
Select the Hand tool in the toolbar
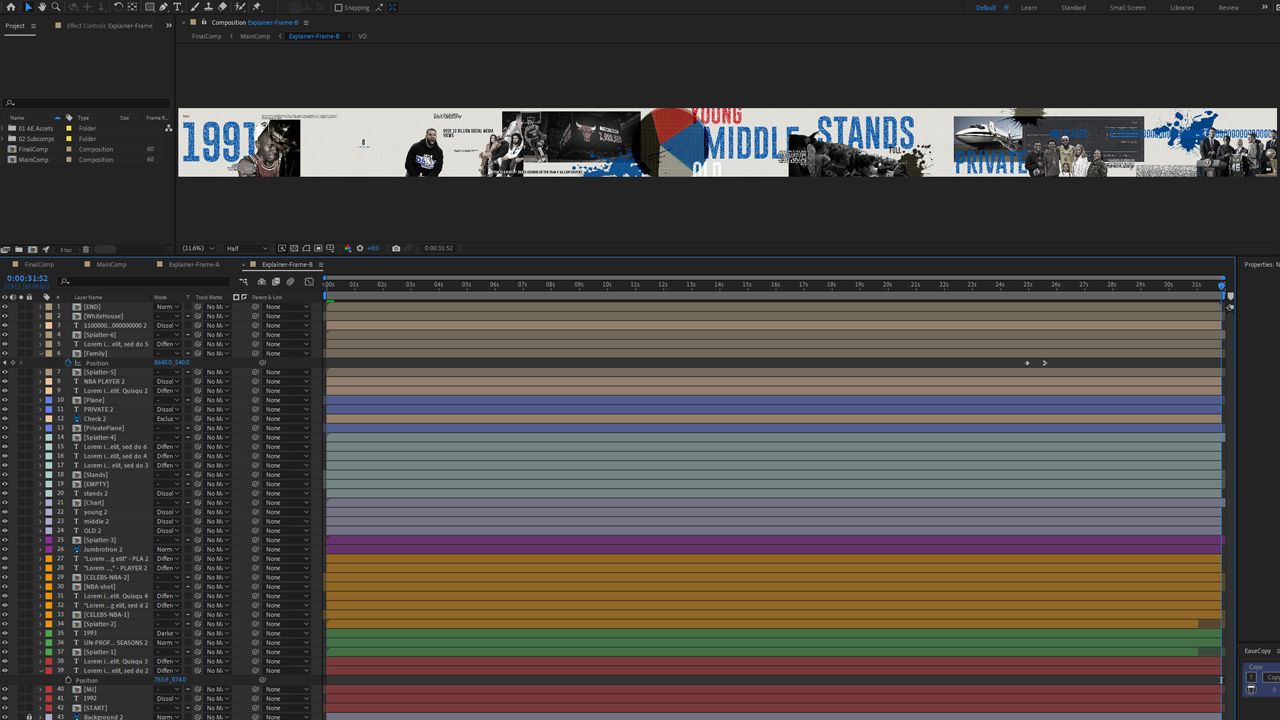click(x=42, y=7)
